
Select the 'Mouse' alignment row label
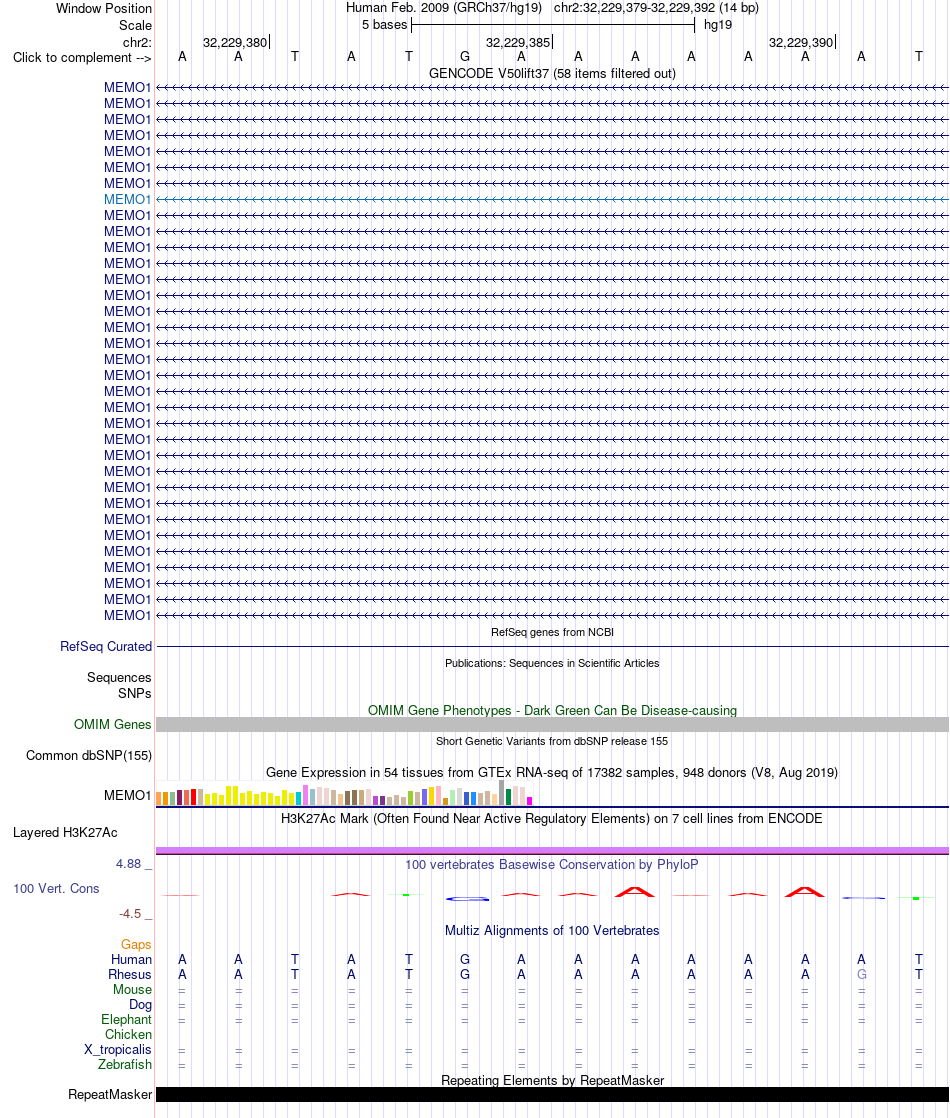(133, 990)
